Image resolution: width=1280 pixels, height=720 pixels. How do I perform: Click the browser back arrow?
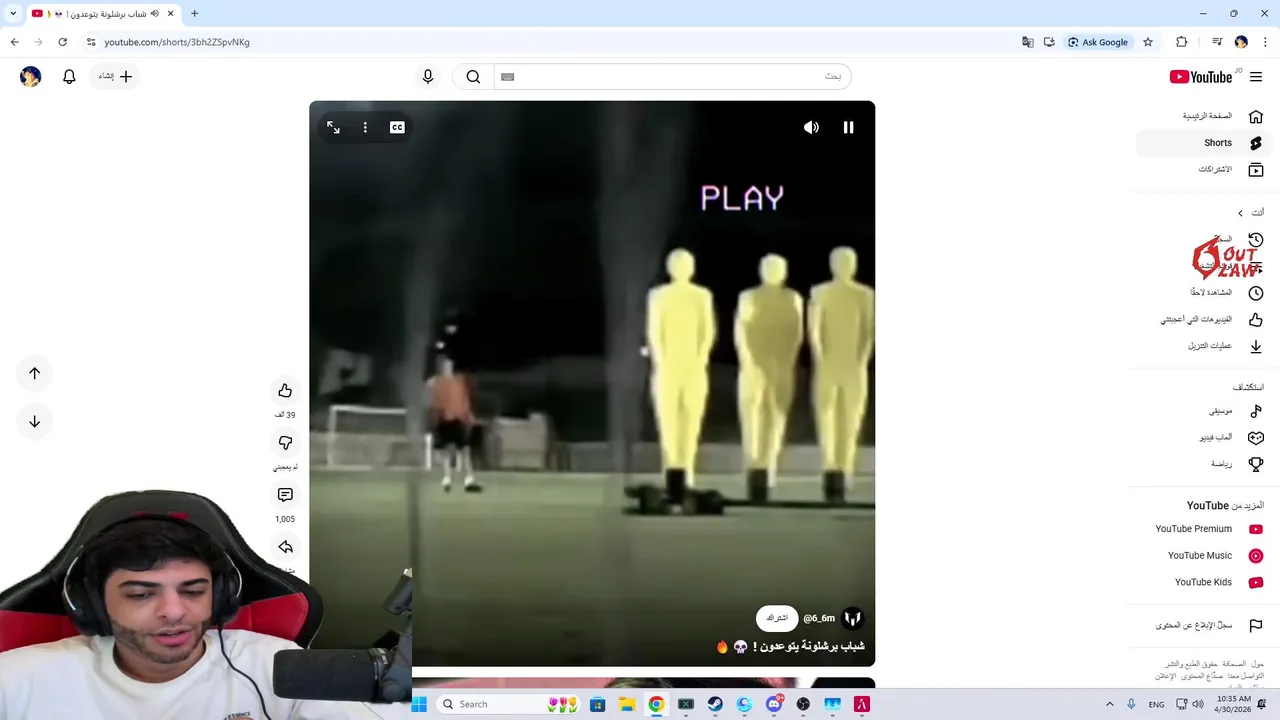pos(15,42)
